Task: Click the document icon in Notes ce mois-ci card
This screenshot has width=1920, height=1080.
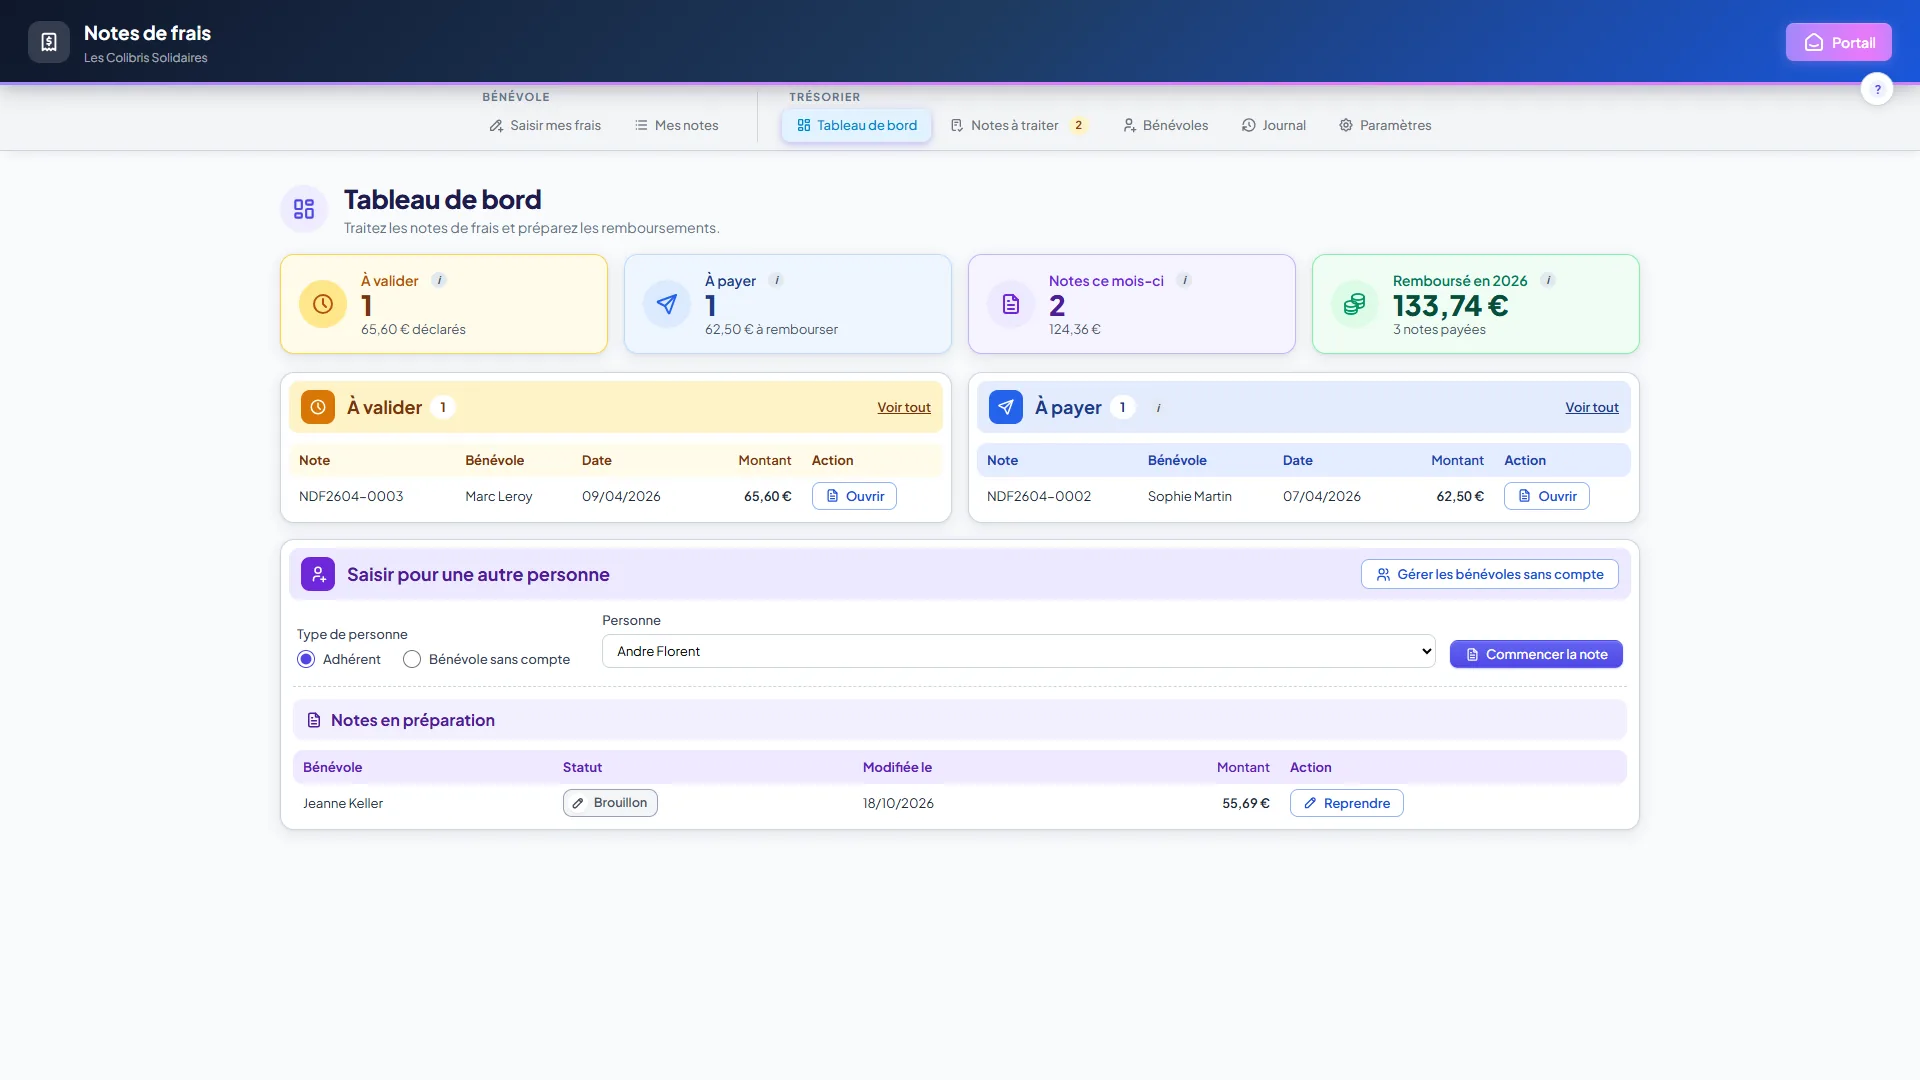Action: 1011,304
